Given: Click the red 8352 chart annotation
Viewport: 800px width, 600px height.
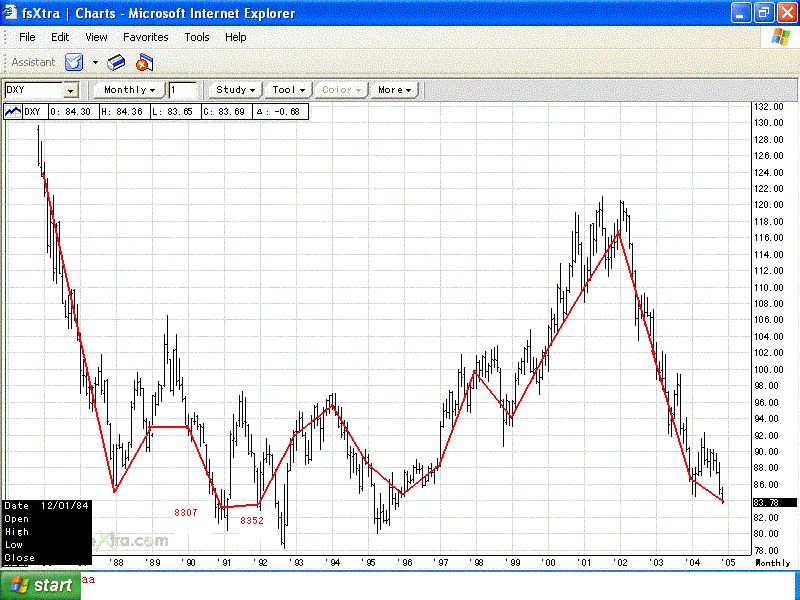Looking at the screenshot, I should 252,521.
